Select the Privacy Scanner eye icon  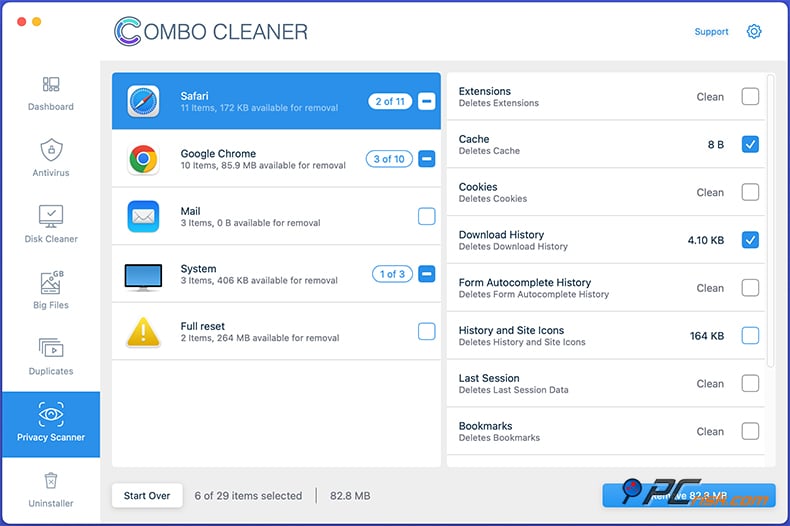tap(51, 414)
